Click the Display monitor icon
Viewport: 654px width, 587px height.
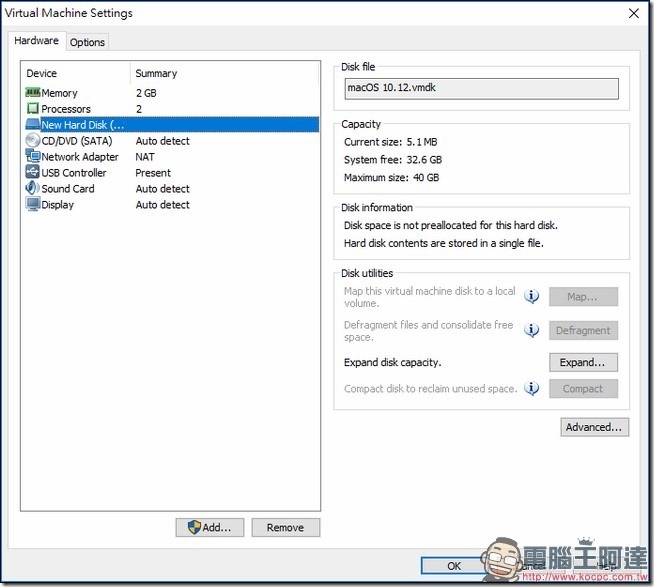pos(33,204)
